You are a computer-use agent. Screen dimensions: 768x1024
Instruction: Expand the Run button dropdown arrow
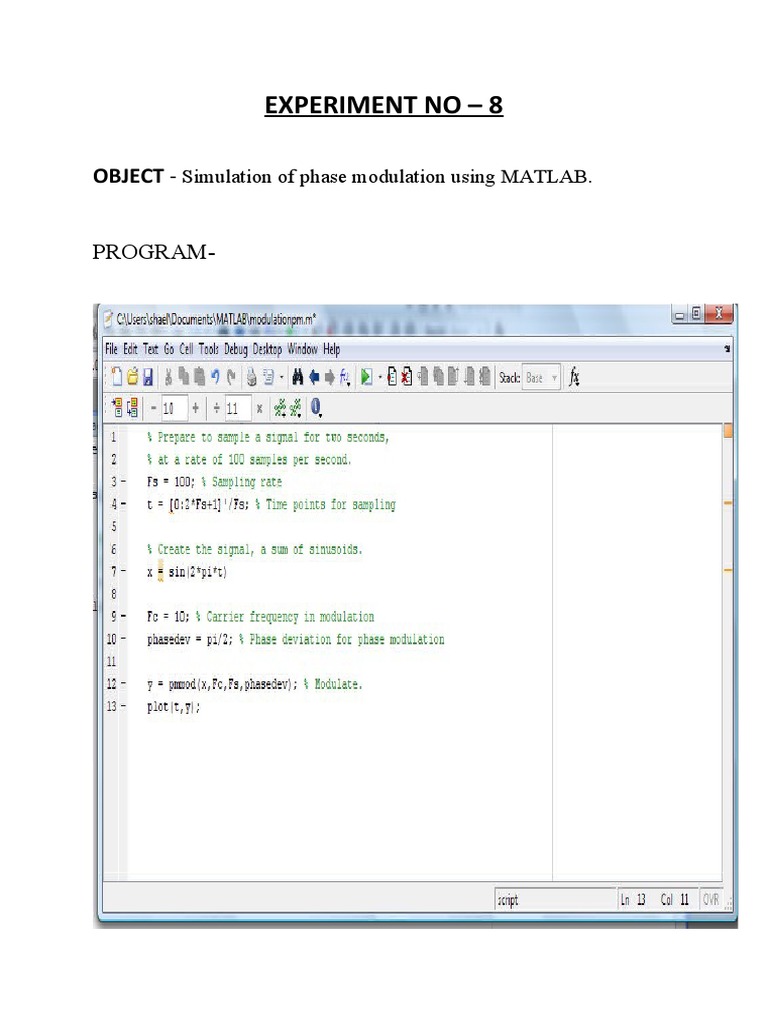(380, 377)
